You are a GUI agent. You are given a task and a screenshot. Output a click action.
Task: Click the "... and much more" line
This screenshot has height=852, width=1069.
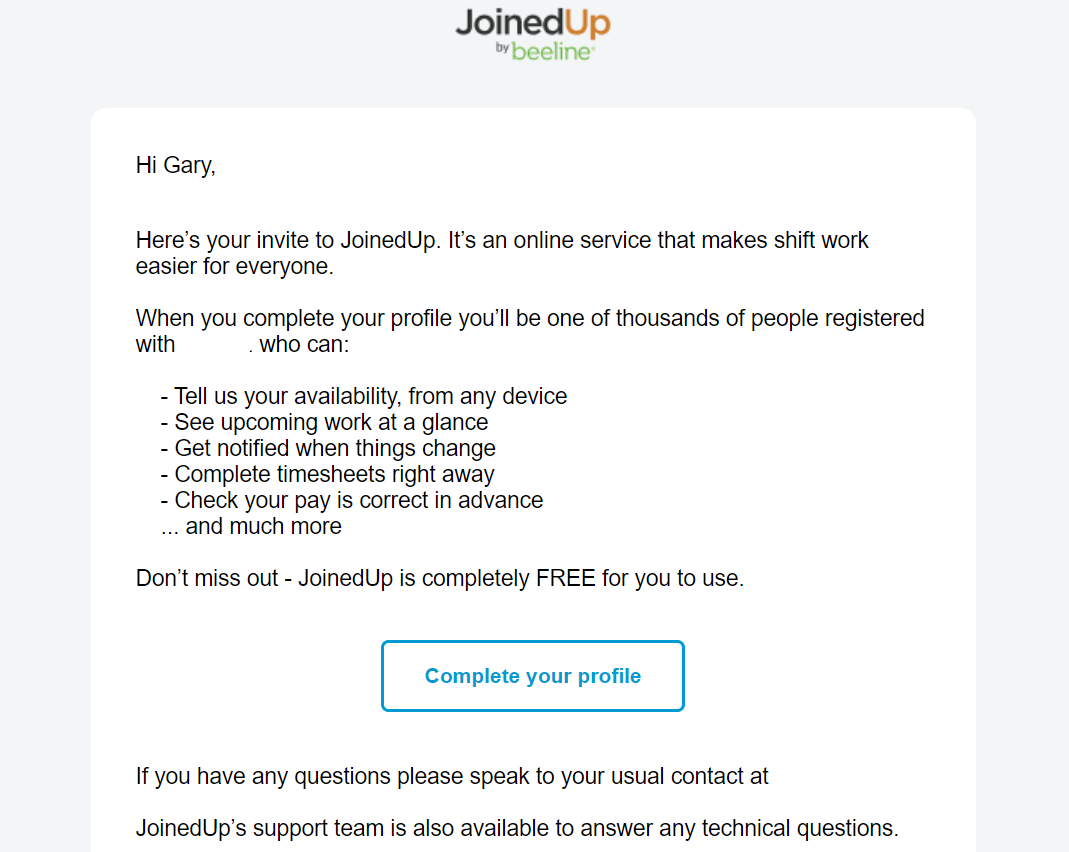click(251, 526)
